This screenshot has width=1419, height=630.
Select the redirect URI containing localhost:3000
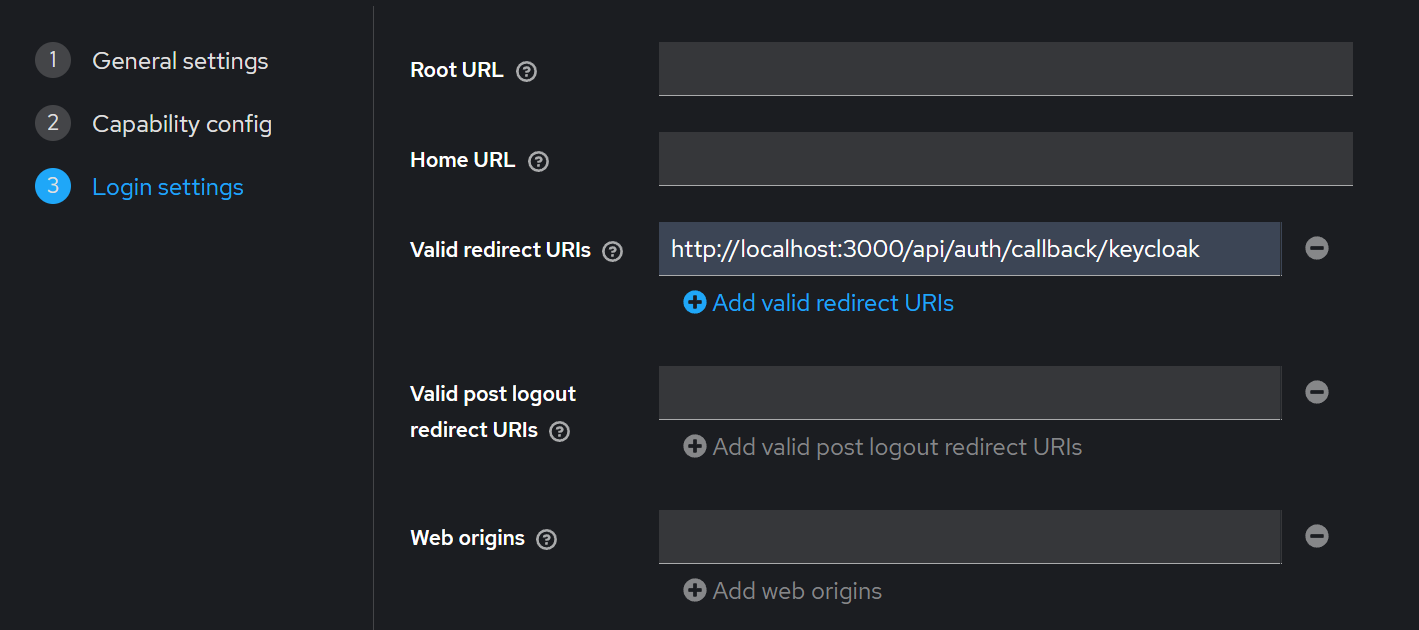(x=968, y=248)
